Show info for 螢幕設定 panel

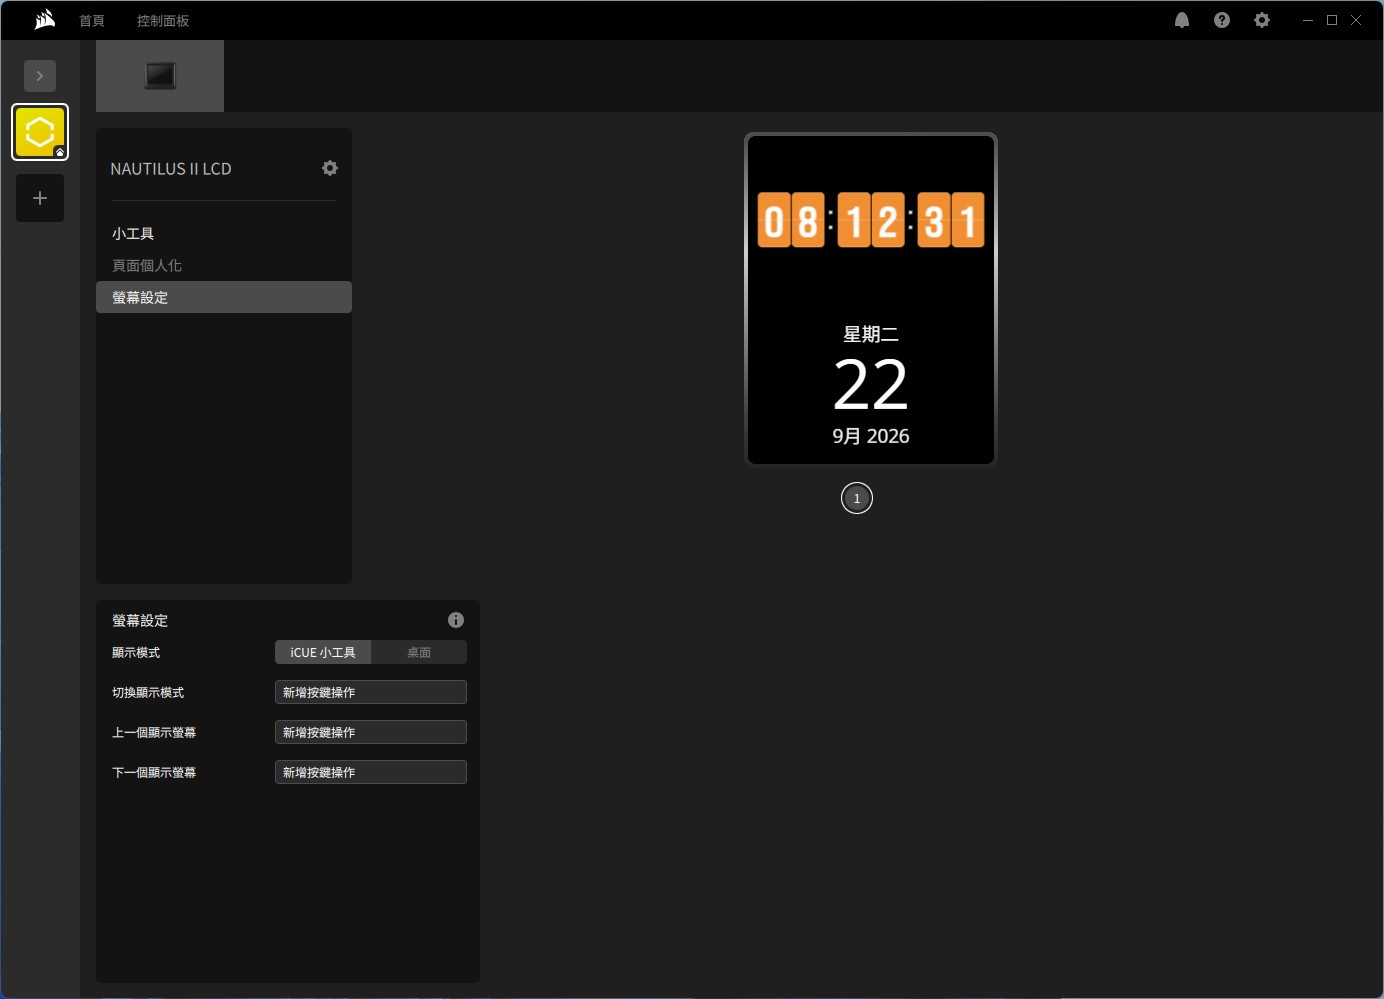click(x=456, y=620)
